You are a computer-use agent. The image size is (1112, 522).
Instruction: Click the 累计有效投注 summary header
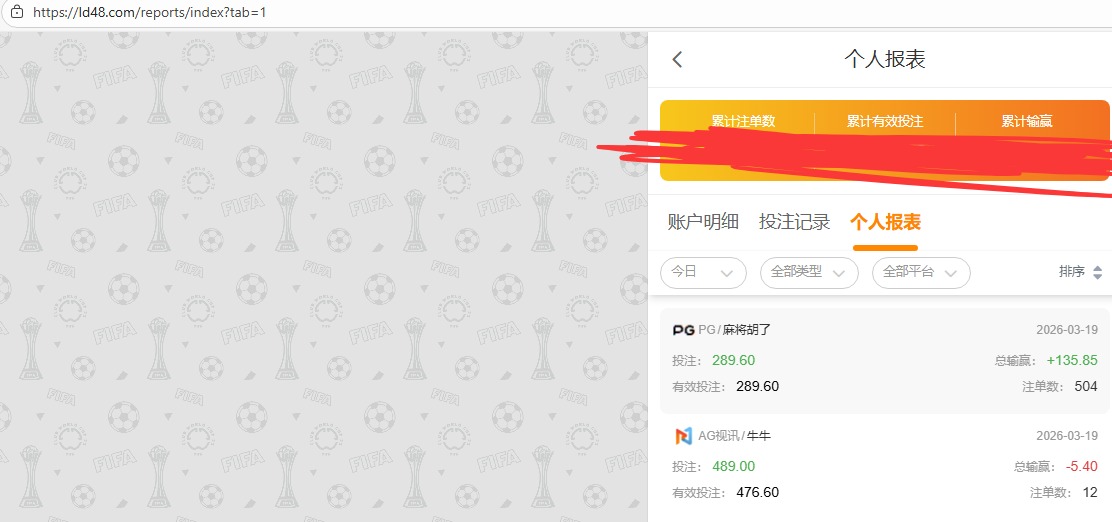[x=885, y=121]
